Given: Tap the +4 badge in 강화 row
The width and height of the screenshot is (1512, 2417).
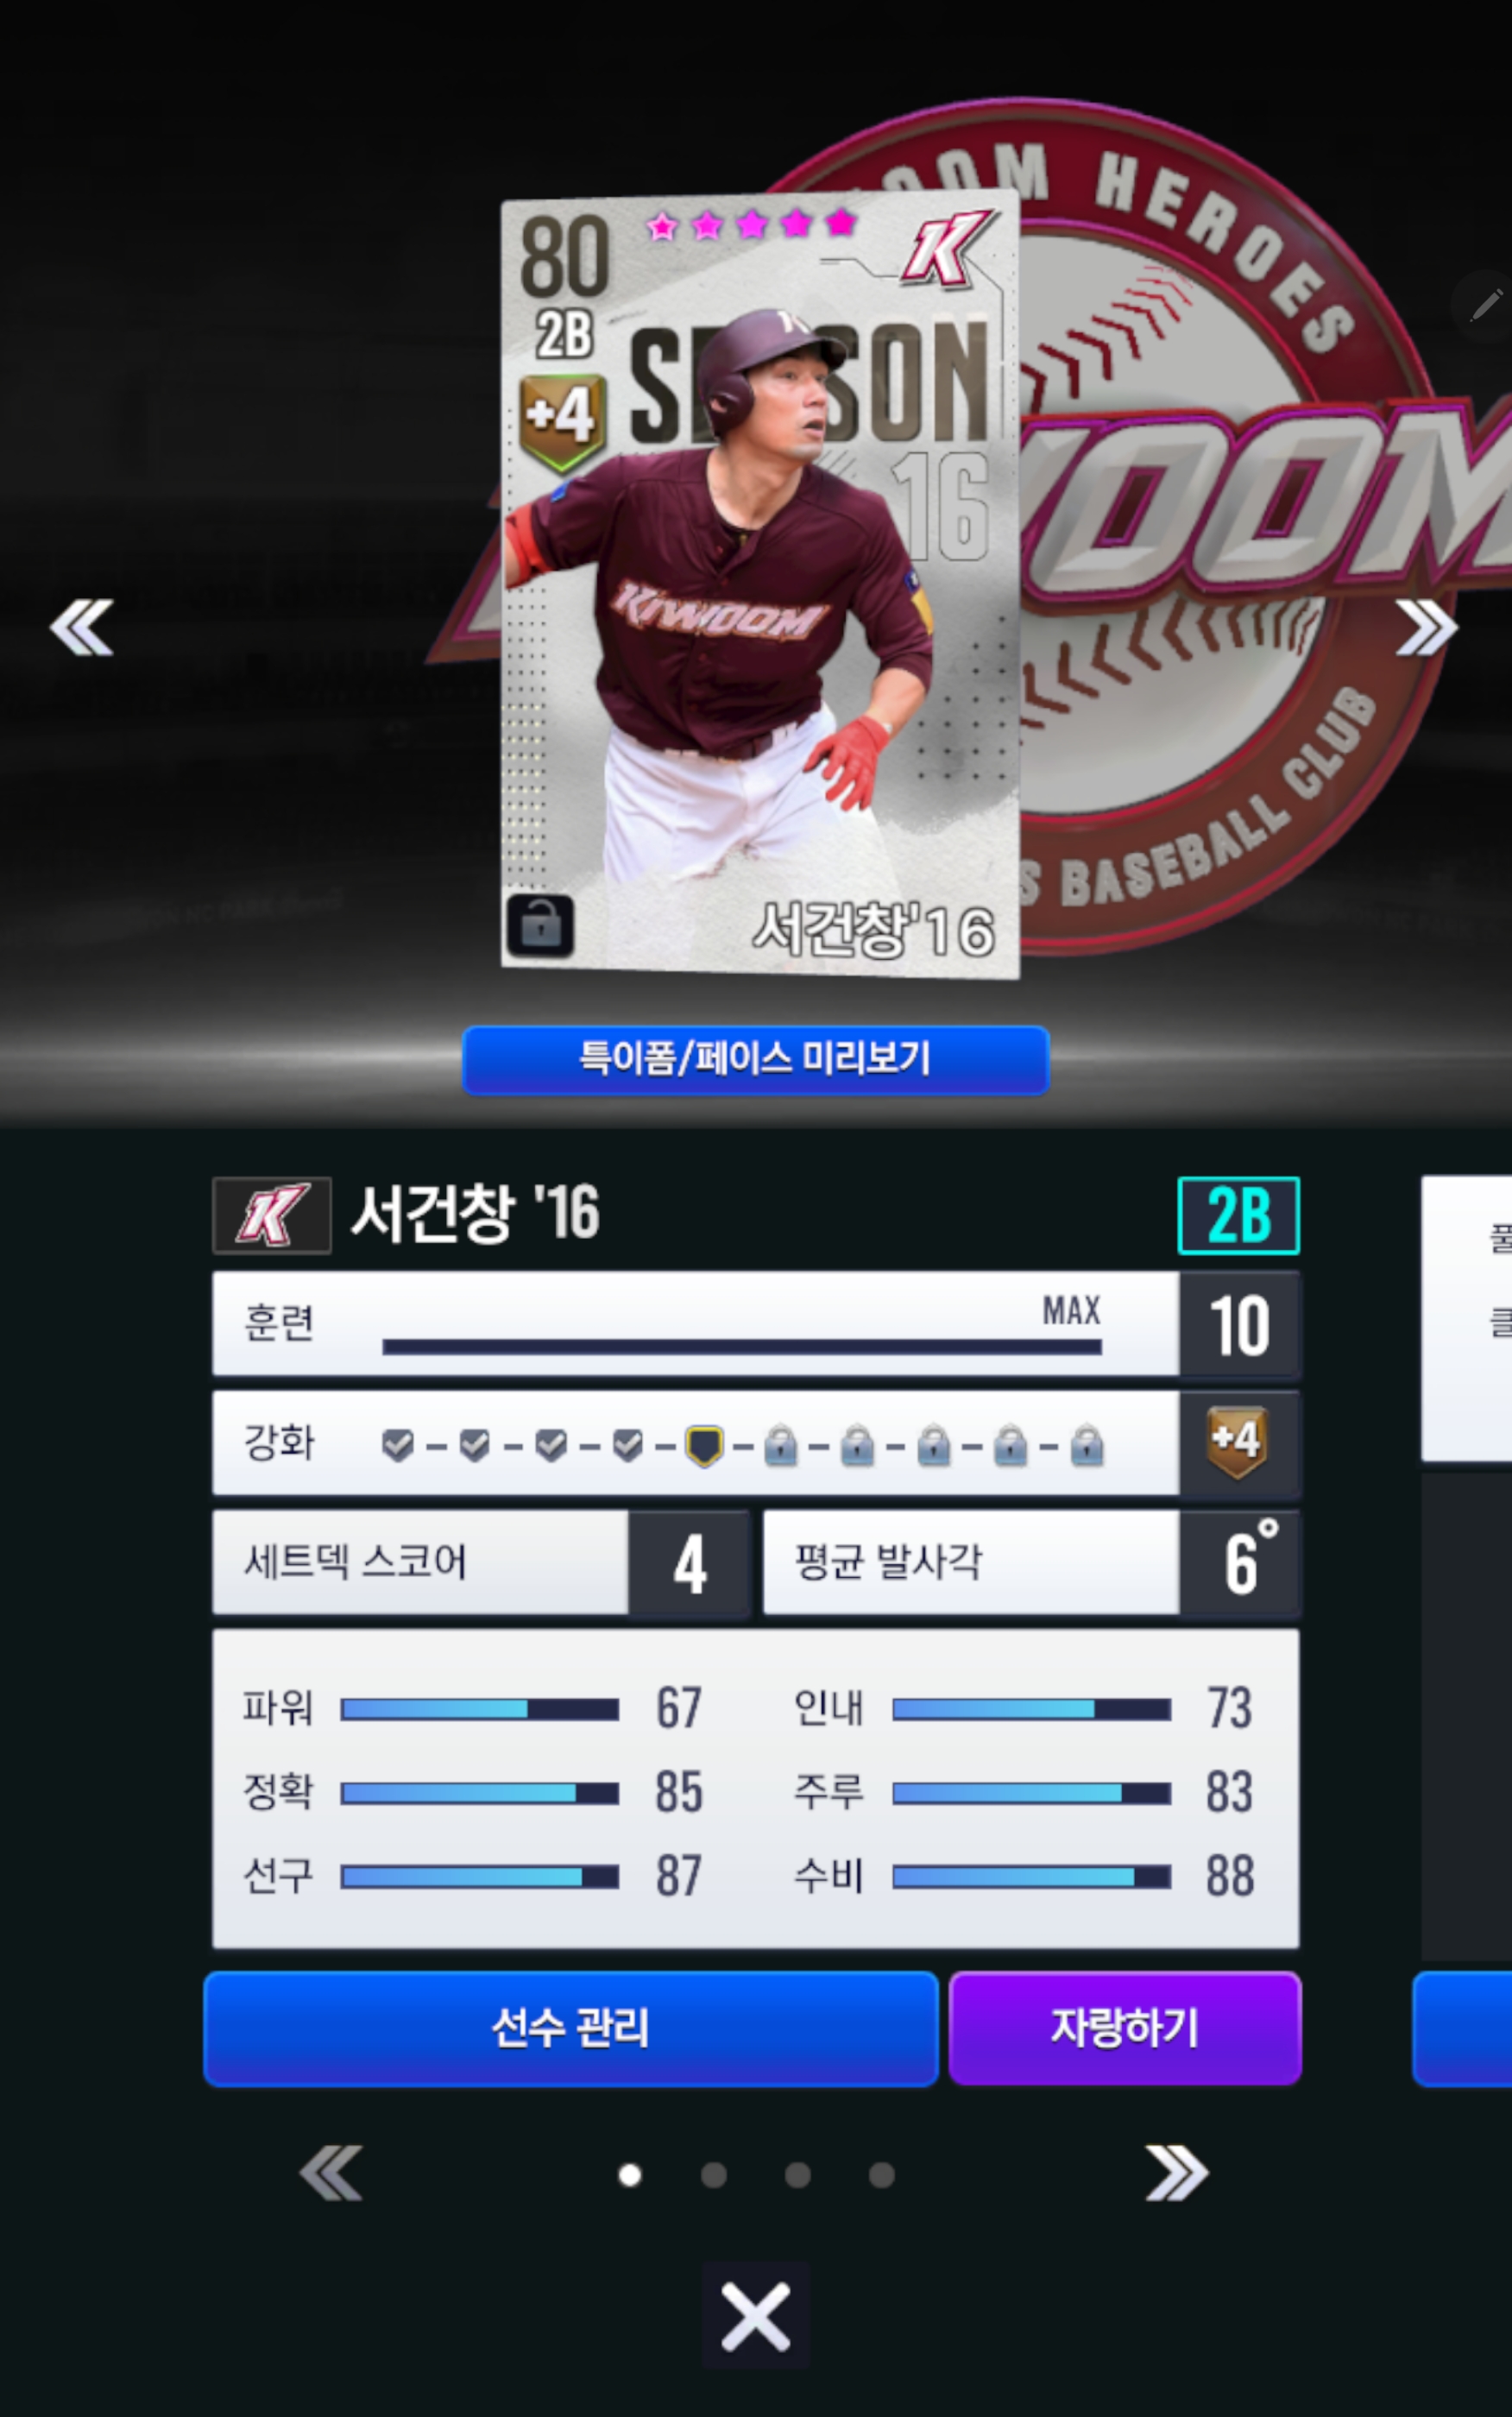Looking at the screenshot, I should (1237, 1442).
